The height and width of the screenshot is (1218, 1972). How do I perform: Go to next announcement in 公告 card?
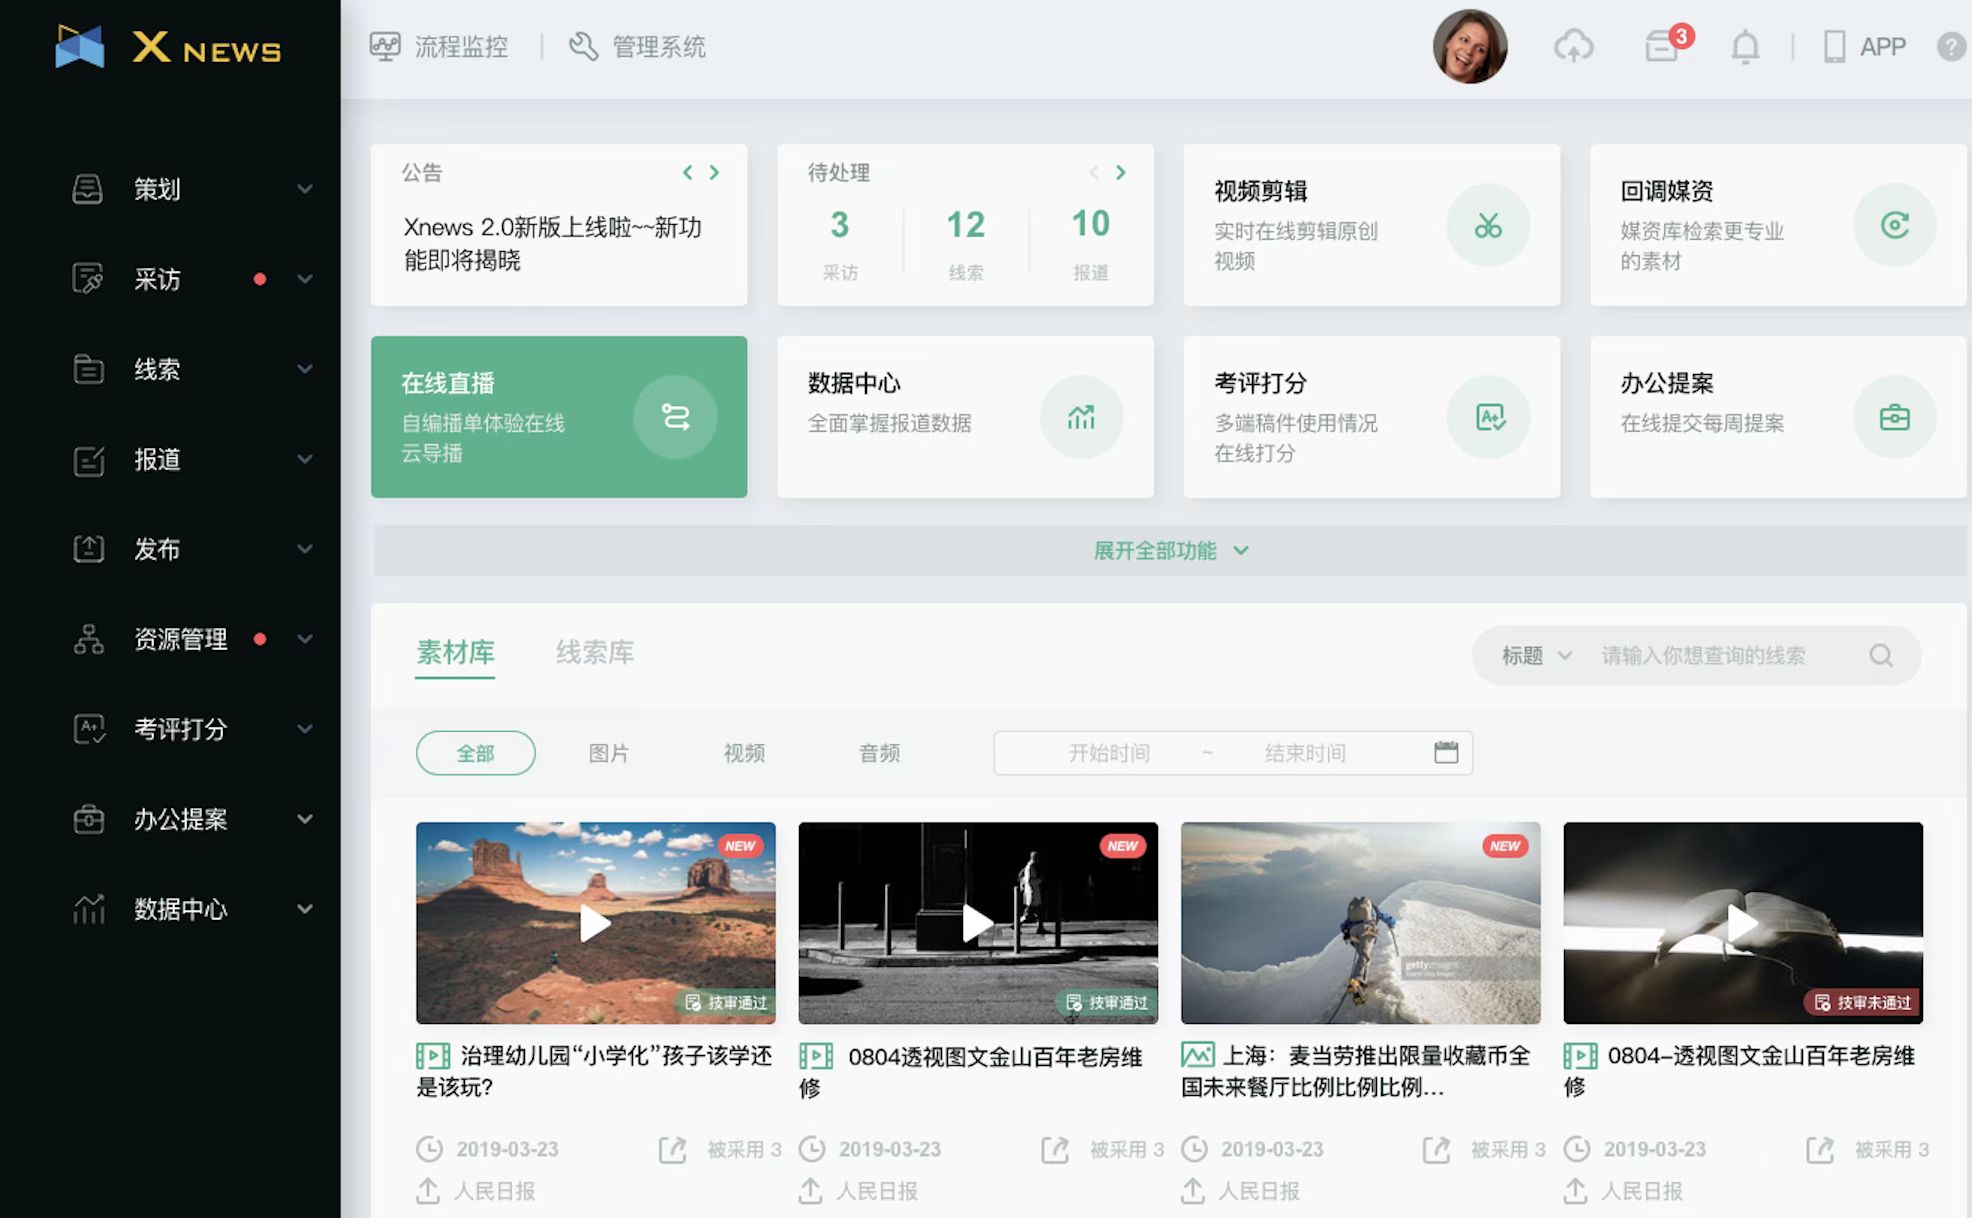pos(714,172)
